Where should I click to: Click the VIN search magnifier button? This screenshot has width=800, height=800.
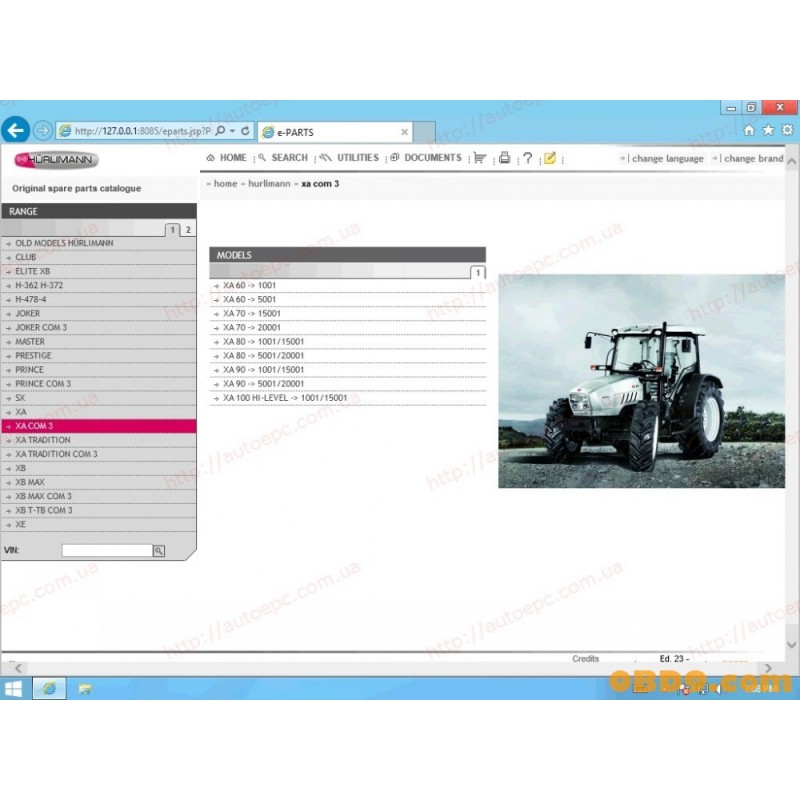click(x=159, y=551)
